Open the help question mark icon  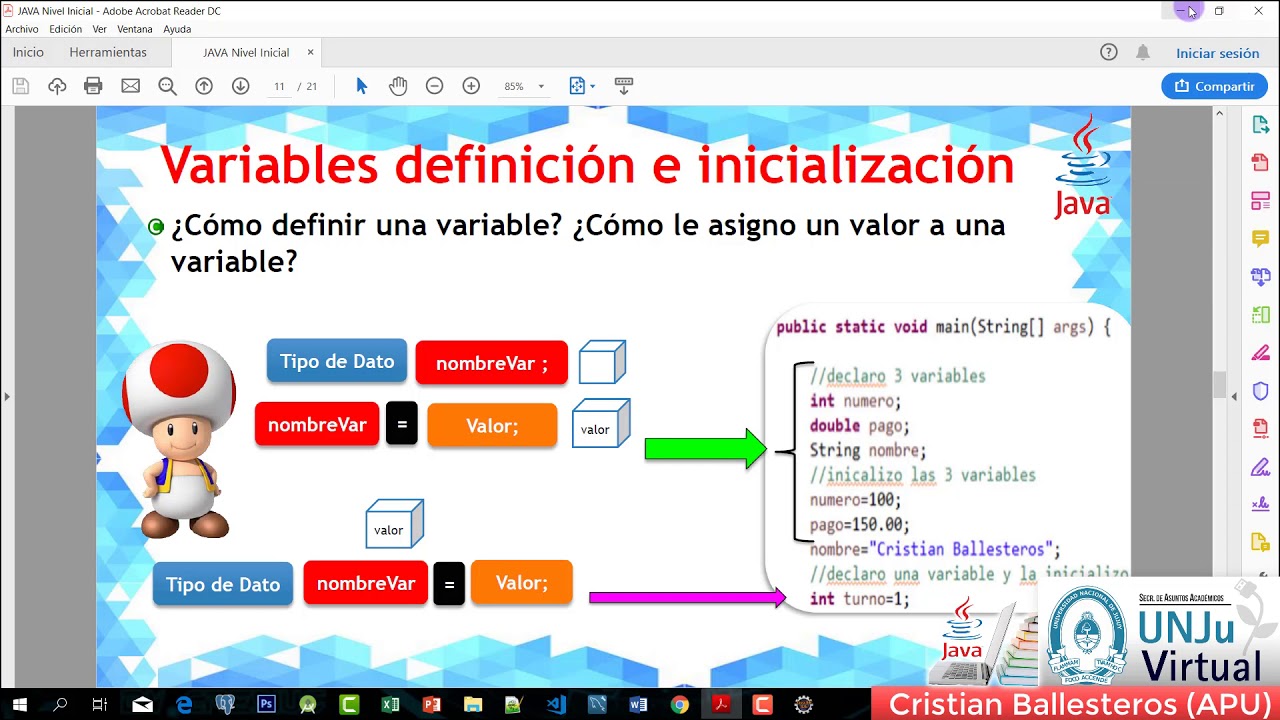point(1108,53)
